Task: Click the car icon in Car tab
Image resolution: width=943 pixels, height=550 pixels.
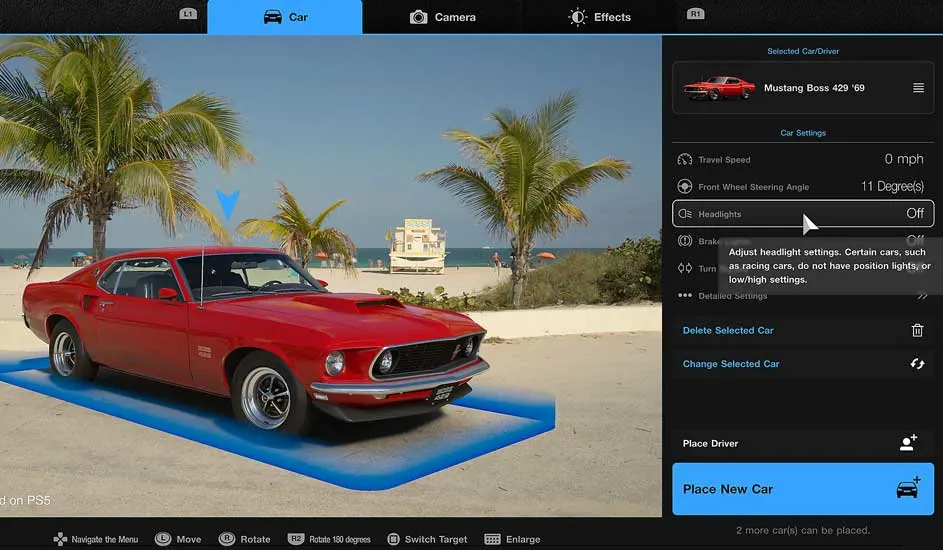Action: [x=272, y=17]
